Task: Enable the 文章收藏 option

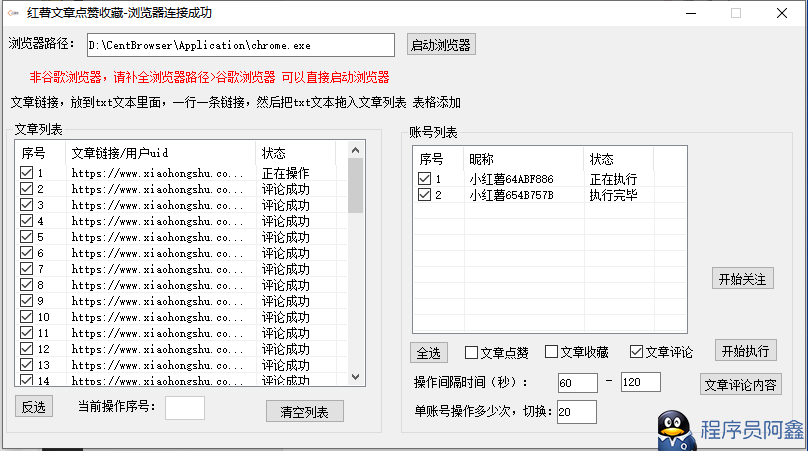Action: [x=551, y=352]
